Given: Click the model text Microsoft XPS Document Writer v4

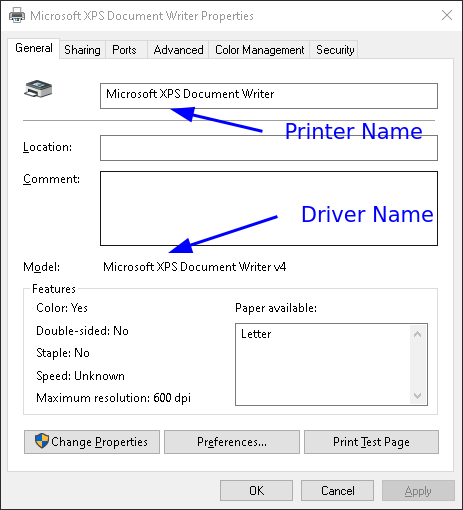Looking at the screenshot, I should pos(195,267).
